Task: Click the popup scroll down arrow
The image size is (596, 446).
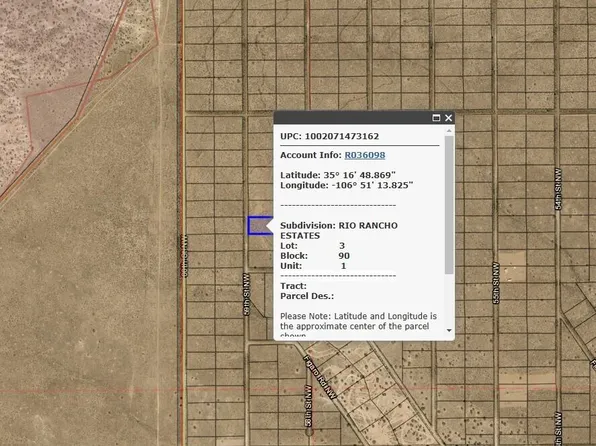Action: click(x=449, y=330)
